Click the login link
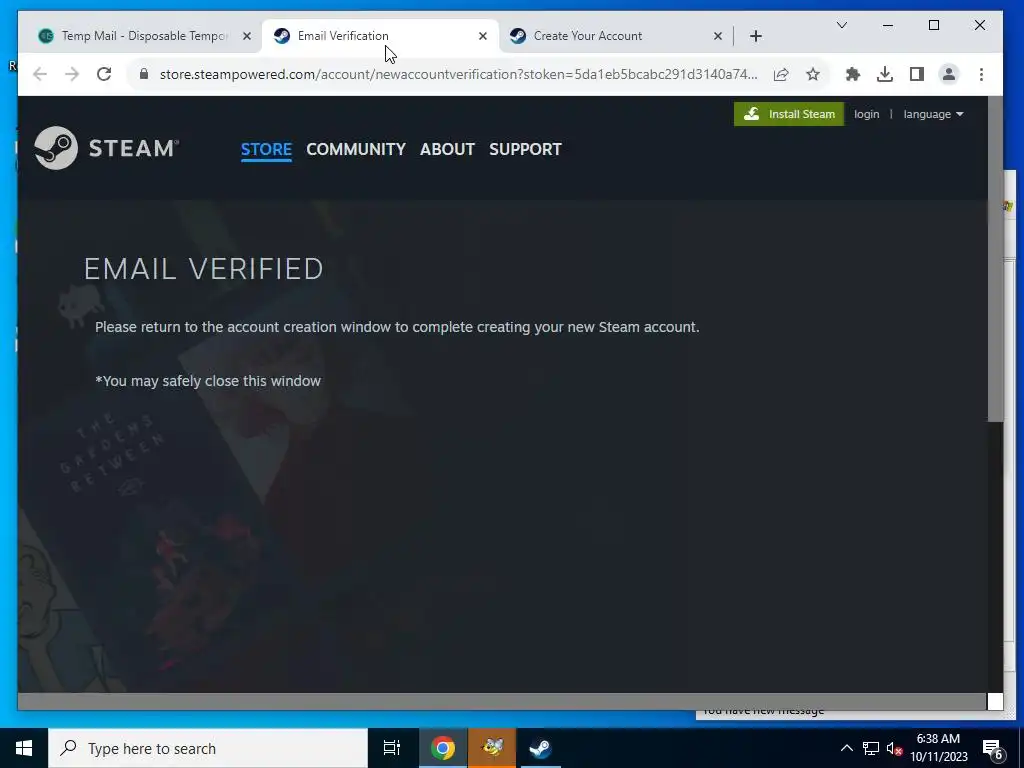Image resolution: width=1024 pixels, height=768 pixels. pyautogui.click(x=866, y=114)
